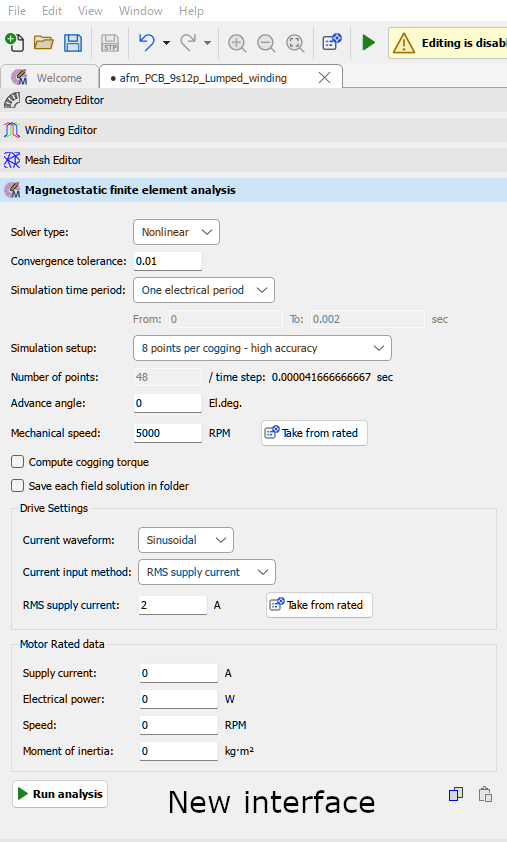
Task: Click the Geometry Editor section icon
Action: coord(12,100)
